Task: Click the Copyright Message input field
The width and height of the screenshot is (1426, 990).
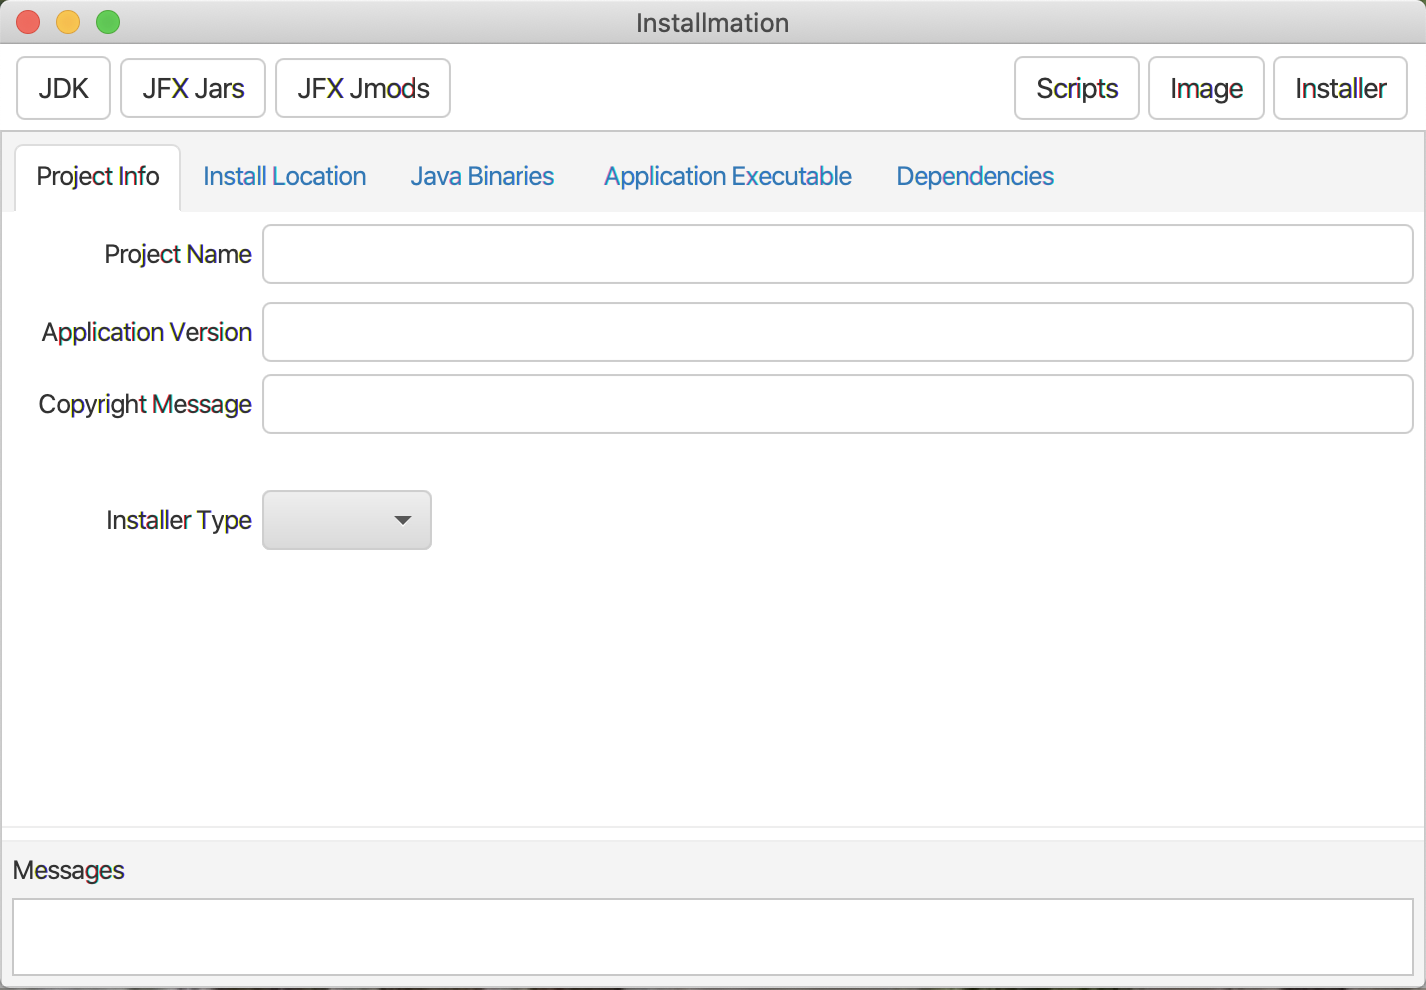Action: coord(837,404)
